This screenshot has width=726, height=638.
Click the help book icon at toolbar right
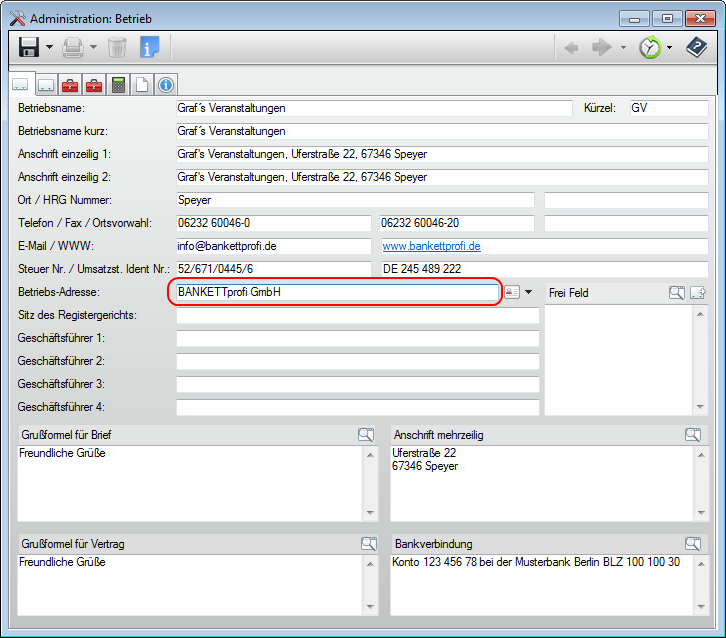696,47
